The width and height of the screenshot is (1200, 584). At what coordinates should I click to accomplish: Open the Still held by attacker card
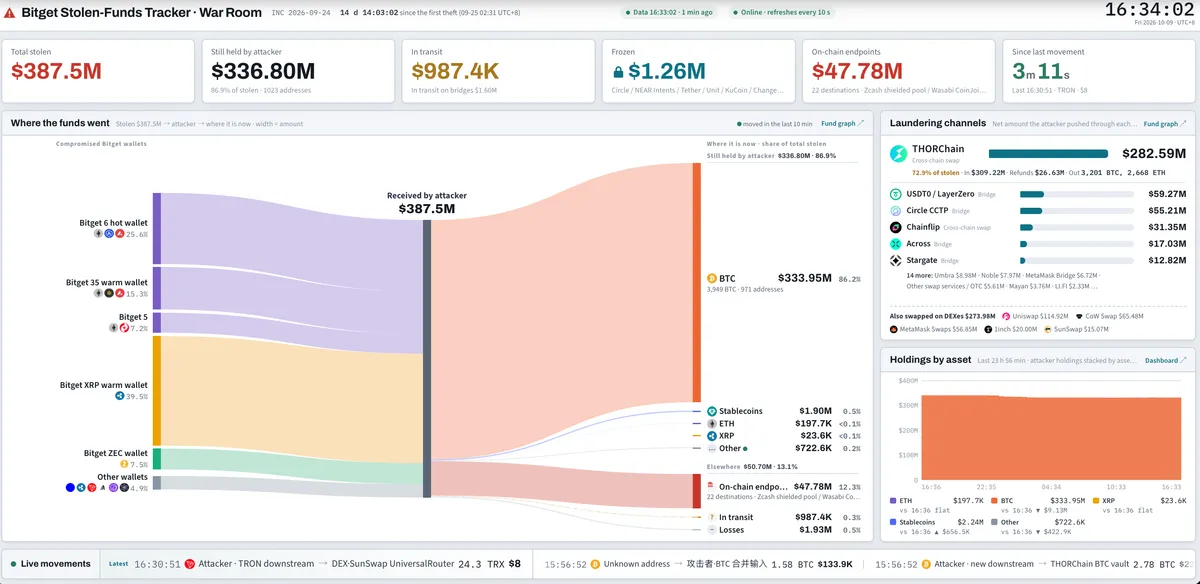click(299, 70)
